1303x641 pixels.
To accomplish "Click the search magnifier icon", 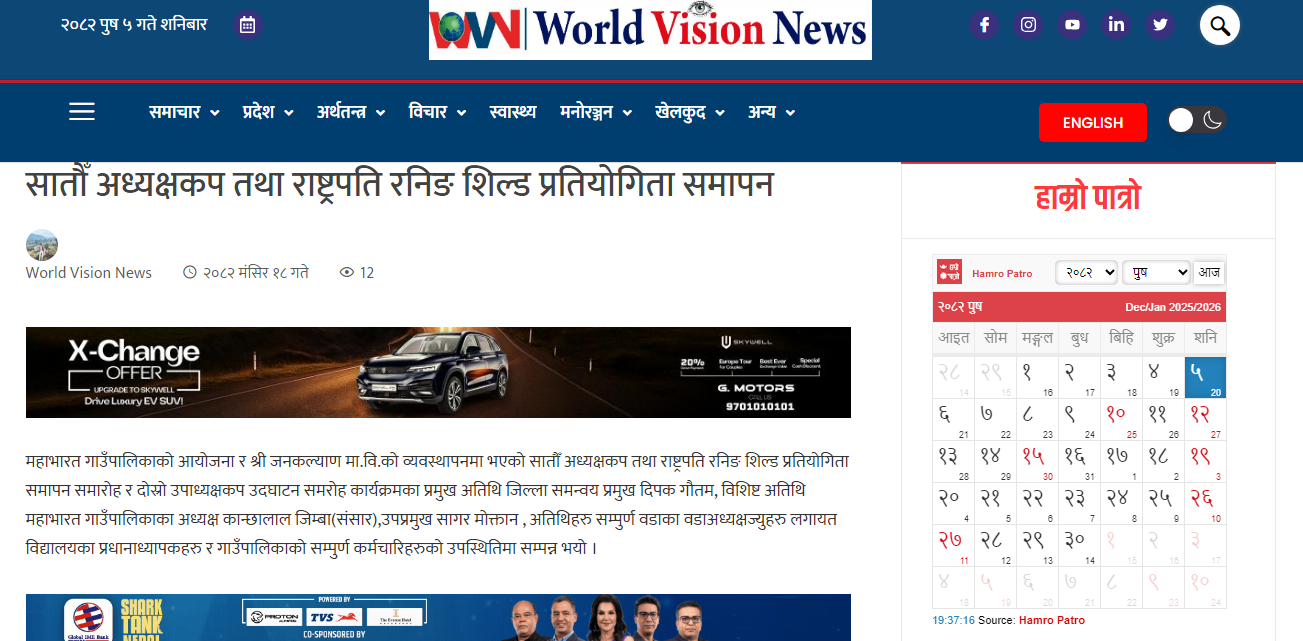I will pos(1220,25).
